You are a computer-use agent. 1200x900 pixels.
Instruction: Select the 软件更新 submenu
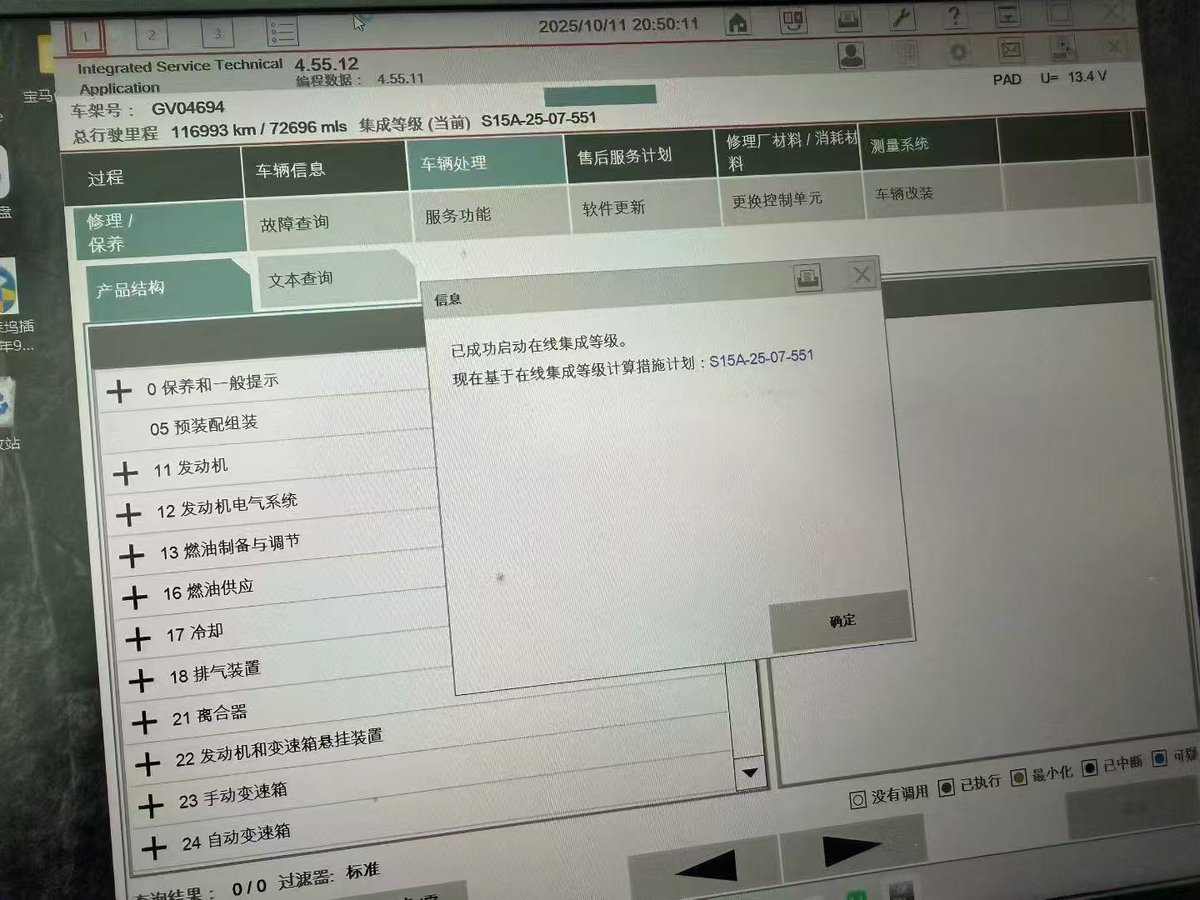coord(643,208)
